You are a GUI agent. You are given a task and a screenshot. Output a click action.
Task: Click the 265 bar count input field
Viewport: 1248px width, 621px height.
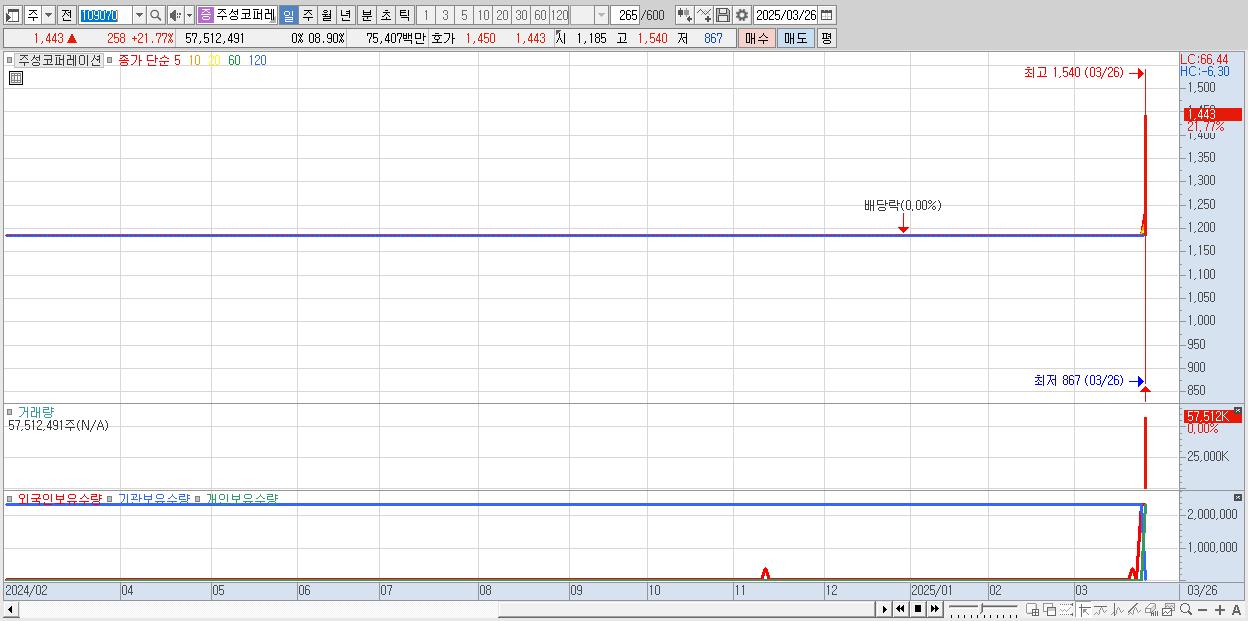click(x=627, y=15)
